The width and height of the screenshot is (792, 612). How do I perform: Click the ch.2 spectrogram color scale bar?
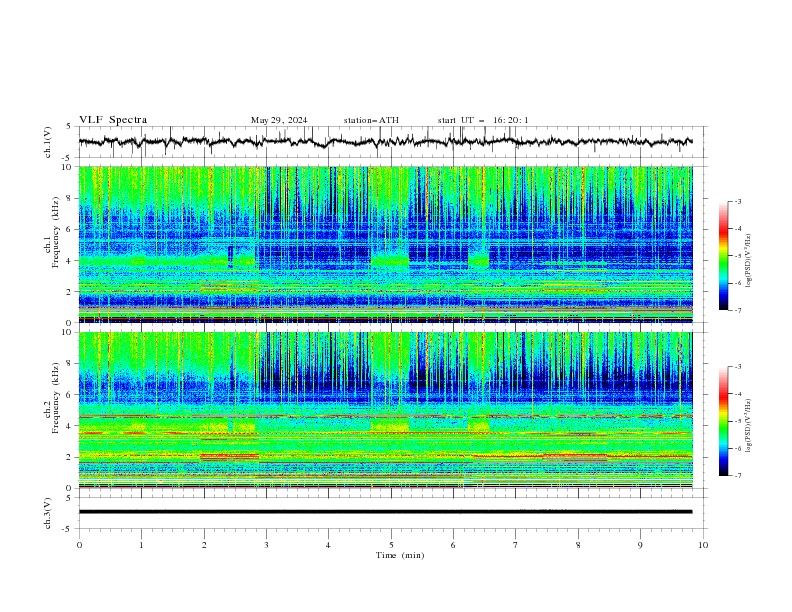click(723, 421)
